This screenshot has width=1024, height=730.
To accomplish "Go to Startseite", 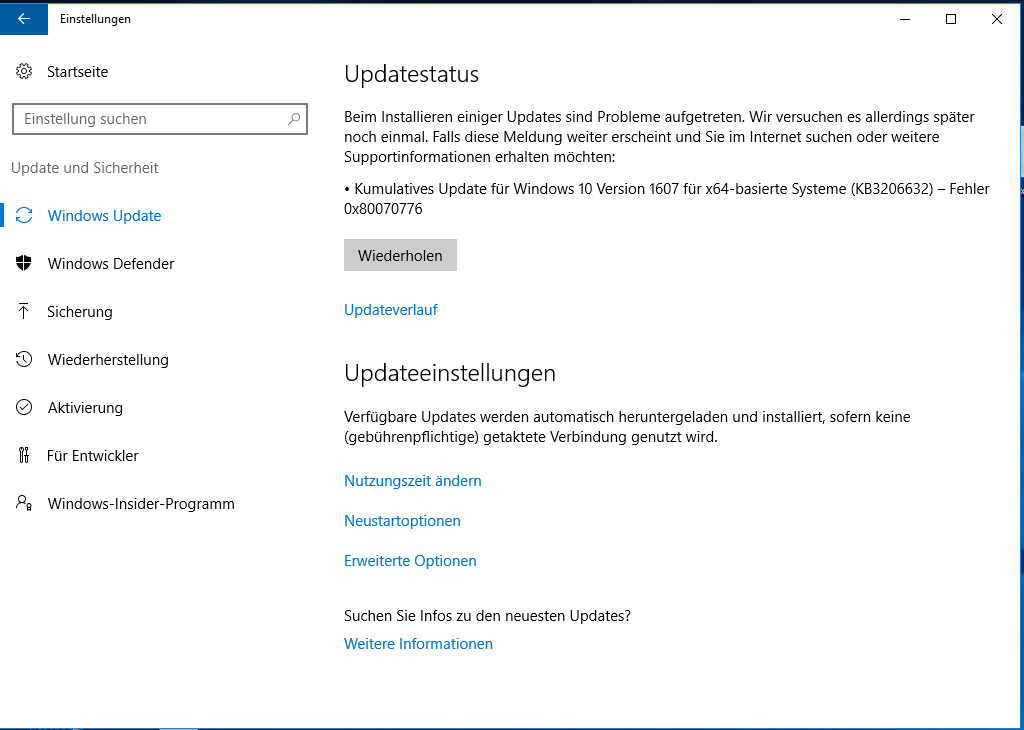I will point(77,71).
